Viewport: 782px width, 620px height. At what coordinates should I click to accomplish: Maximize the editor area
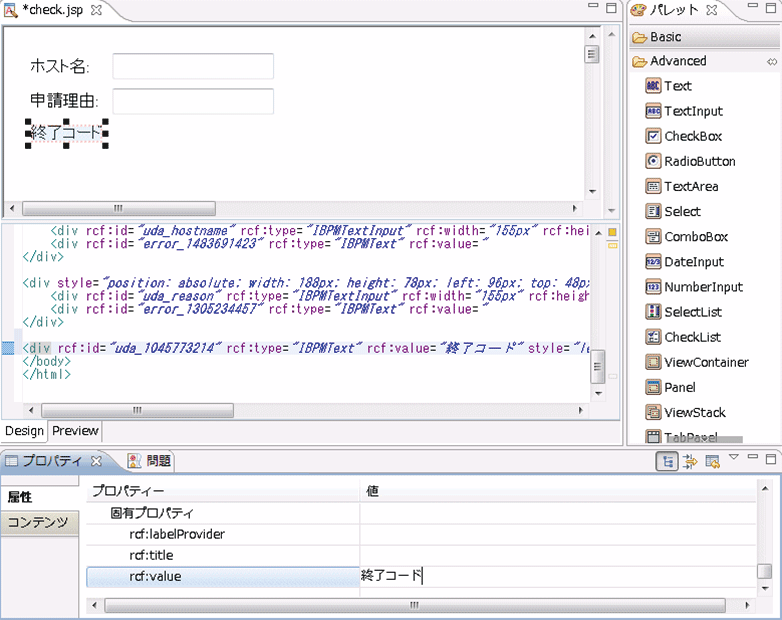pyautogui.click(x=611, y=8)
